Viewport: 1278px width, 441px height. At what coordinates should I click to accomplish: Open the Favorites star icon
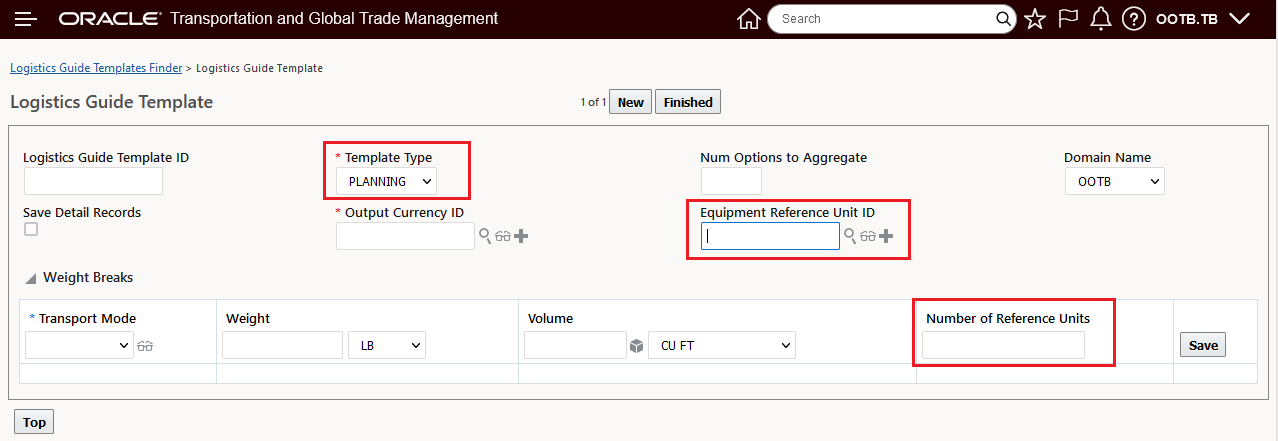[1035, 19]
